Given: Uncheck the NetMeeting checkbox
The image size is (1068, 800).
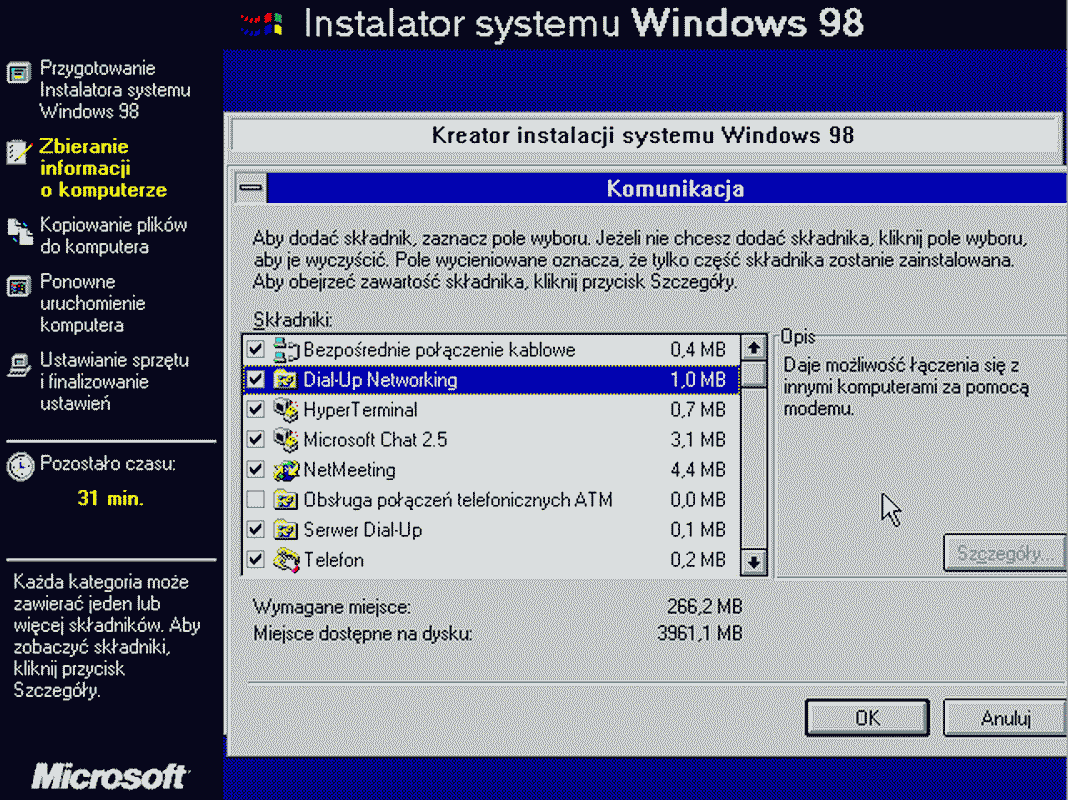Looking at the screenshot, I should 255,469.
